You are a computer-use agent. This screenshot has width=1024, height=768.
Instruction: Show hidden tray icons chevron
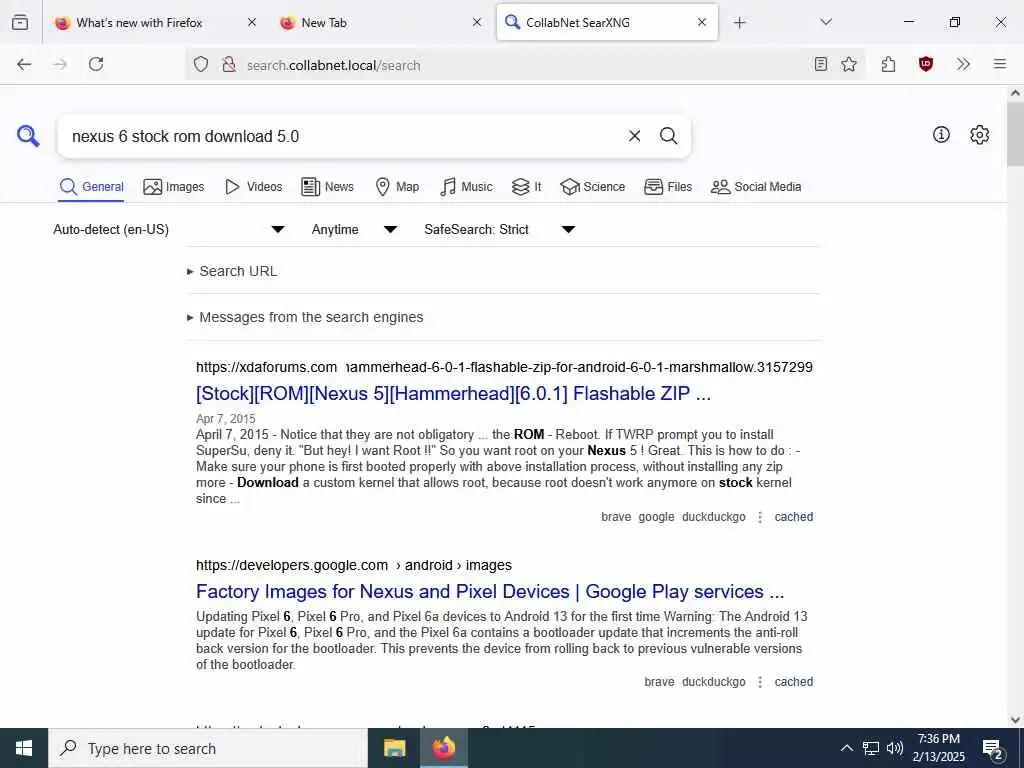tap(846, 748)
